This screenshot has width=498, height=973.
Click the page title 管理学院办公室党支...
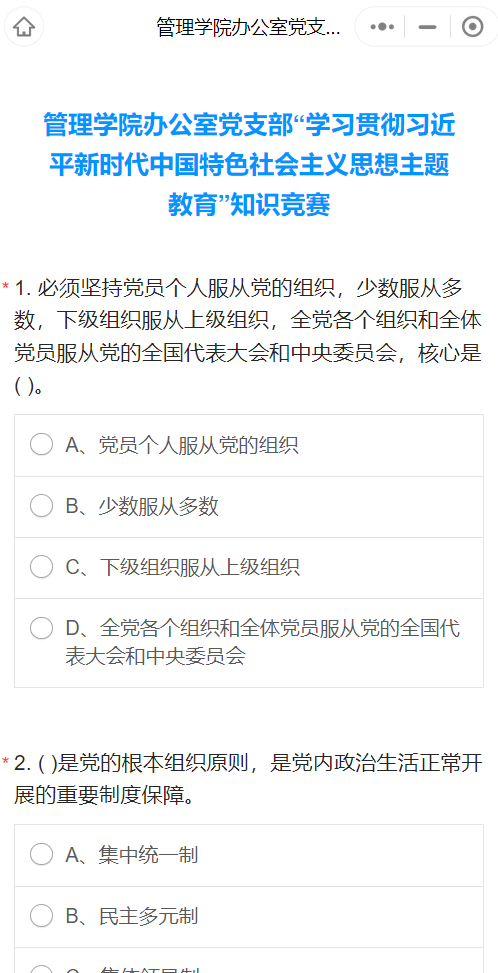point(248,27)
